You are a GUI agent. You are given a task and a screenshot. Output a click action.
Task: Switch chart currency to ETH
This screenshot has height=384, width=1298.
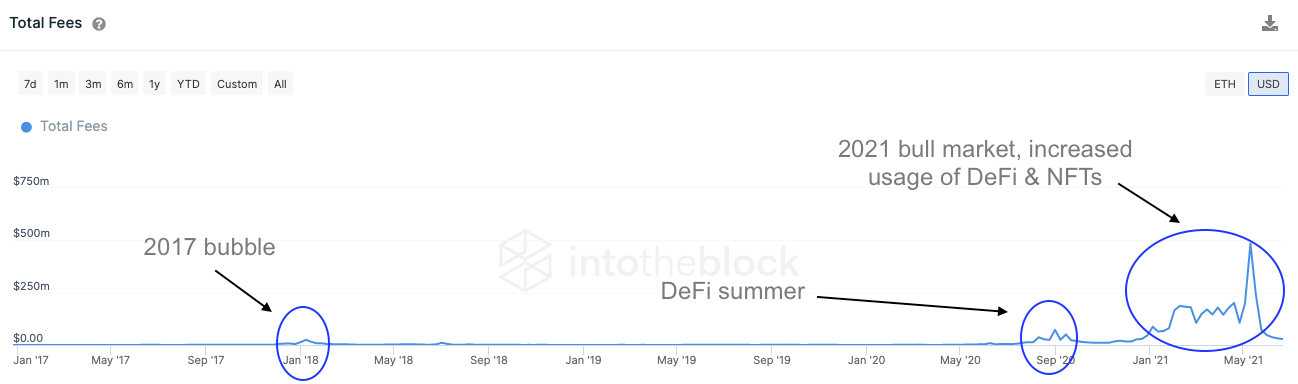click(x=1225, y=84)
